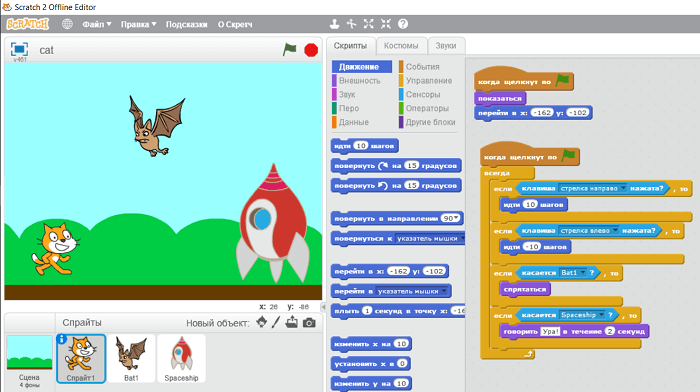Open стрелка направо key dropdown in script

(x=623, y=188)
